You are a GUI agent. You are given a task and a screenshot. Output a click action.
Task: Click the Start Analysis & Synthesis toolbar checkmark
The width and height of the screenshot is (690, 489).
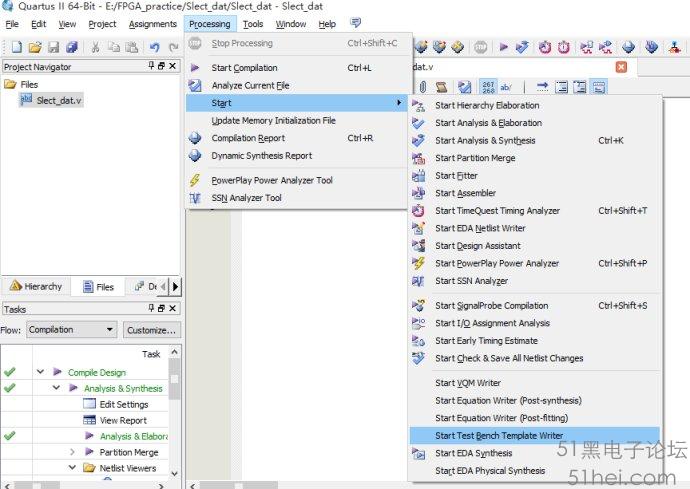[522, 47]
